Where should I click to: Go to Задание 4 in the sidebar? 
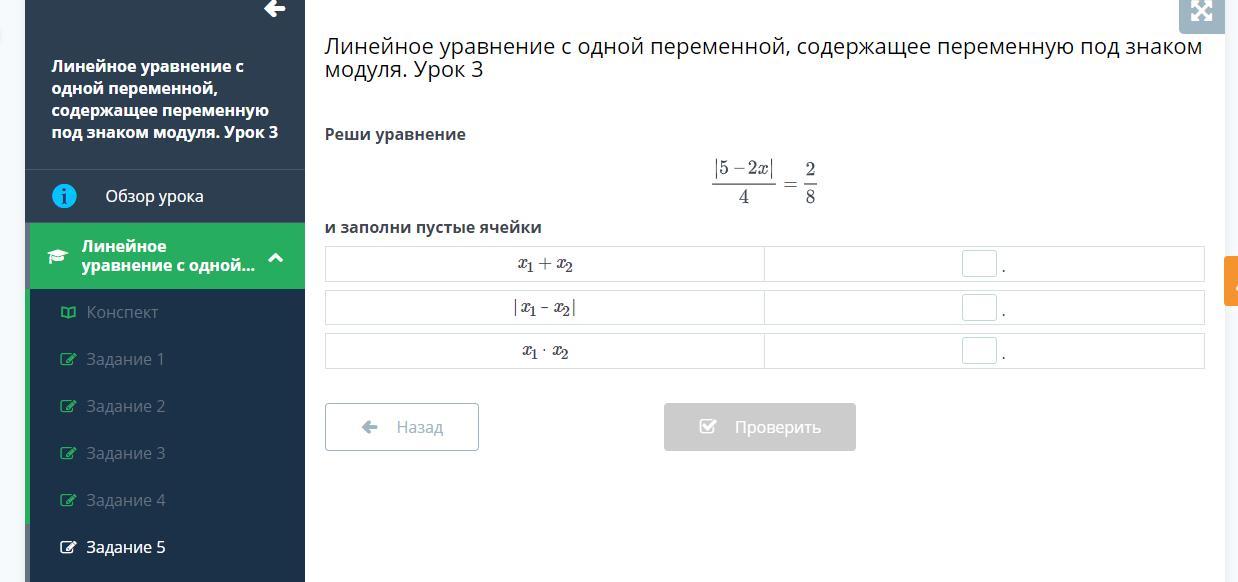125,500
